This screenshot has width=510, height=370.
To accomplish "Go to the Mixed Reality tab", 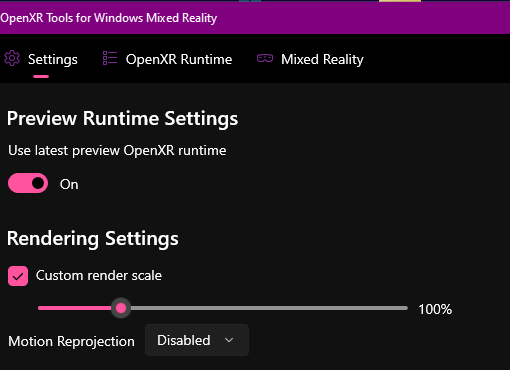I will tap(322, 60).
